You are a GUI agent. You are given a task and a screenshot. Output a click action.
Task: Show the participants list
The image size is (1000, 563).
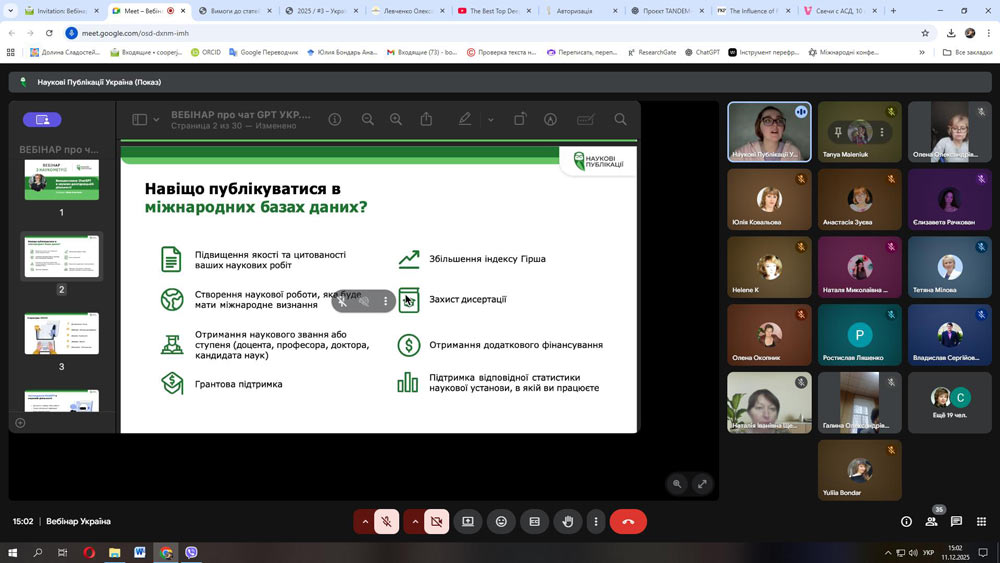click(x=931, y=521)
